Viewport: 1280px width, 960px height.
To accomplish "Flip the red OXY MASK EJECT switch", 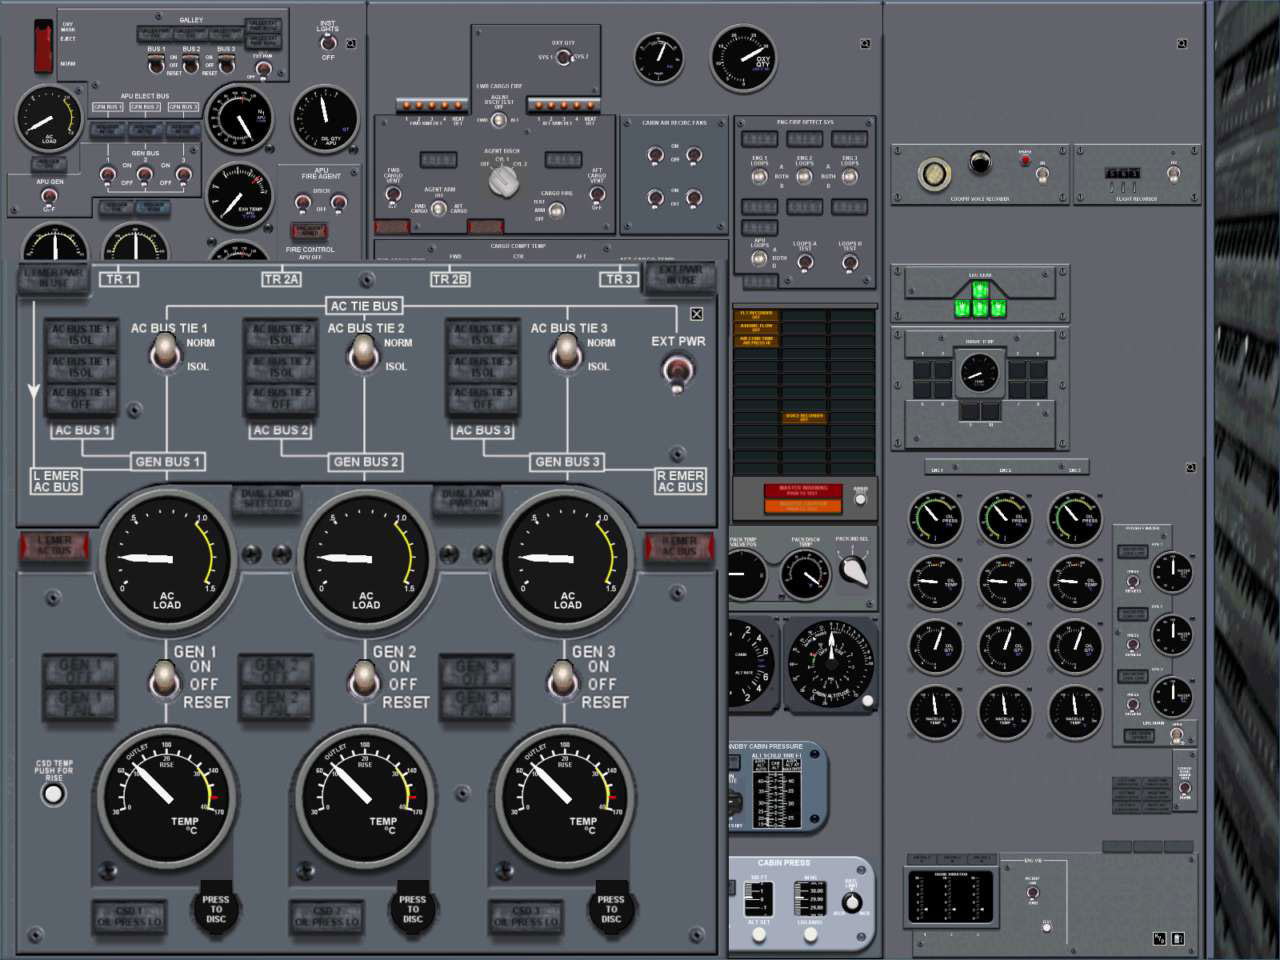I will click(43, 45).
